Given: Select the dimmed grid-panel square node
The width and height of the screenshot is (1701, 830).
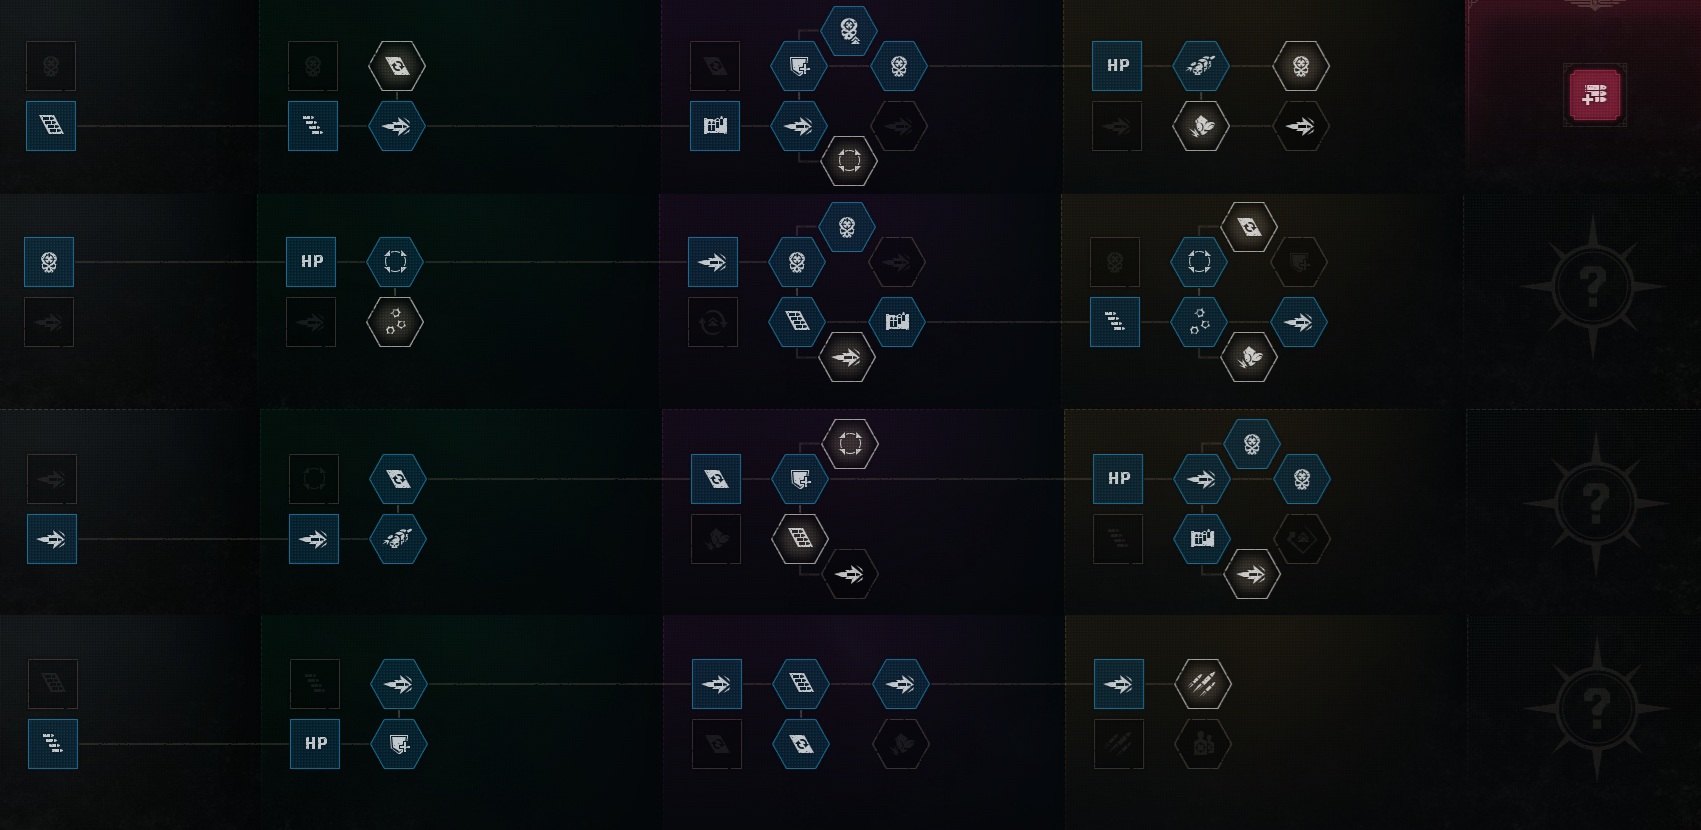Looking at the screenshot, I should pos(53,684).
